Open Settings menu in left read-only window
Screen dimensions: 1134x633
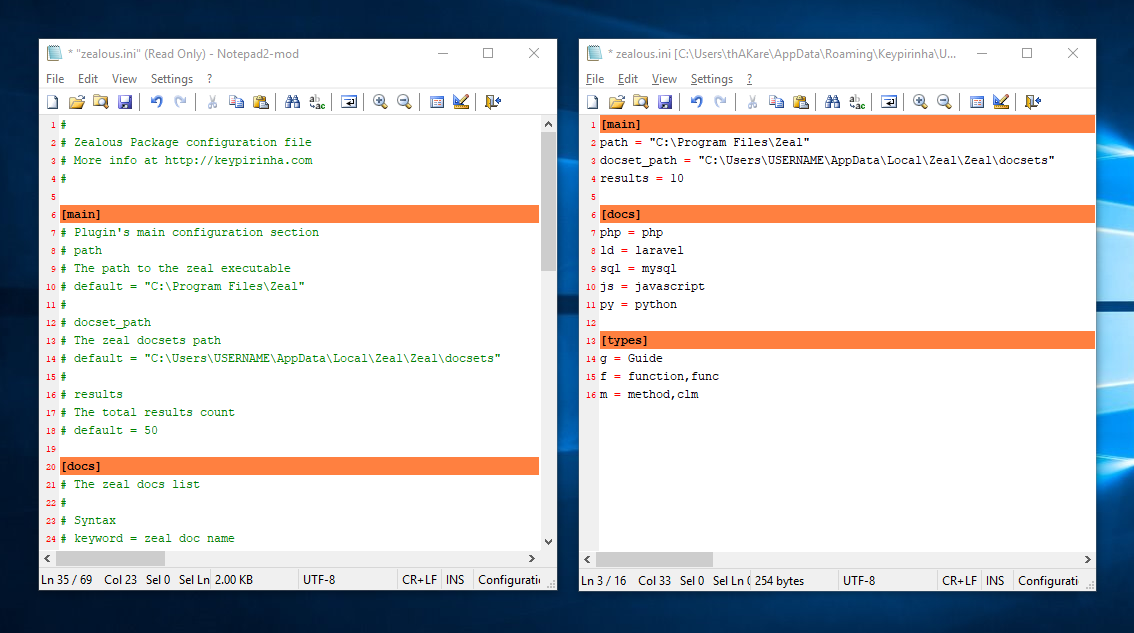[171, 79]
